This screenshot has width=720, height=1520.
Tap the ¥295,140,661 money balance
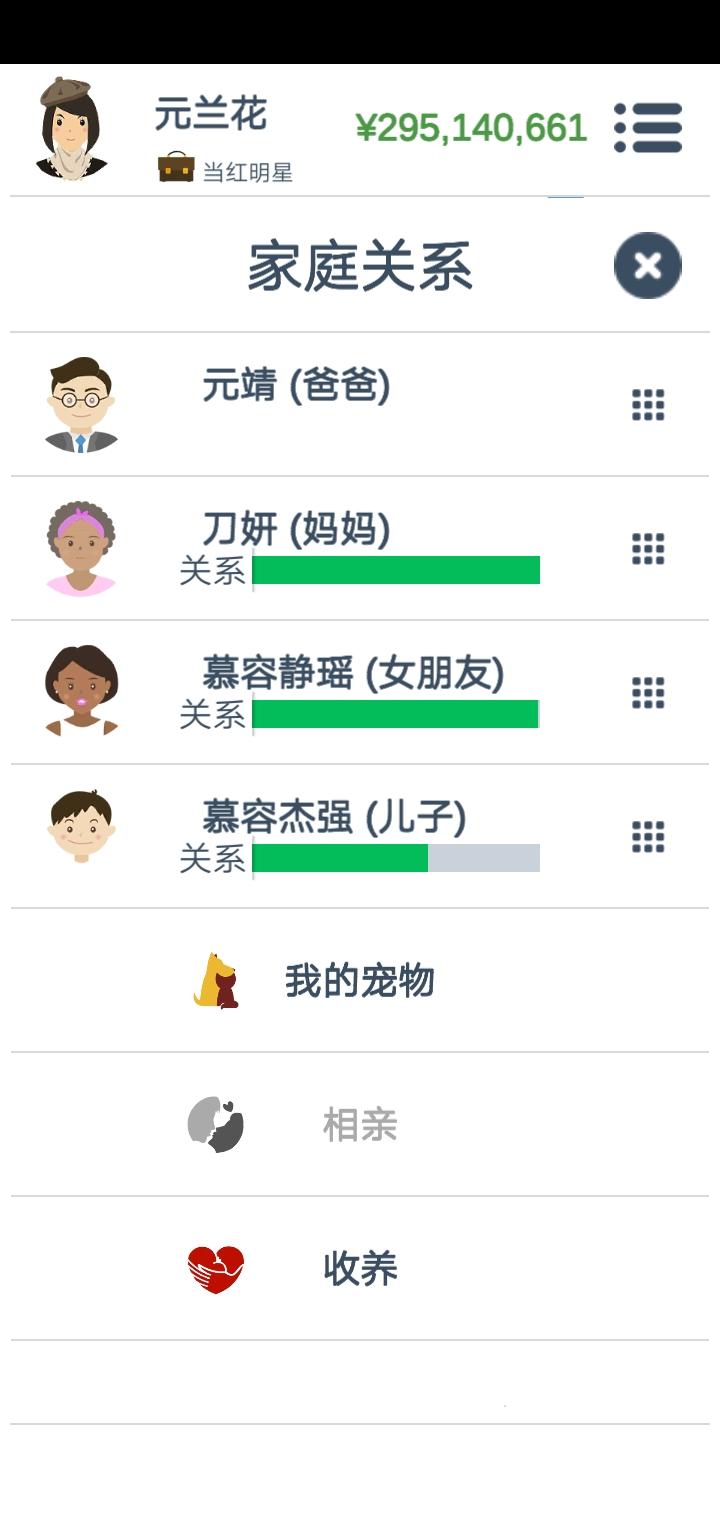(x=471, y=128)
